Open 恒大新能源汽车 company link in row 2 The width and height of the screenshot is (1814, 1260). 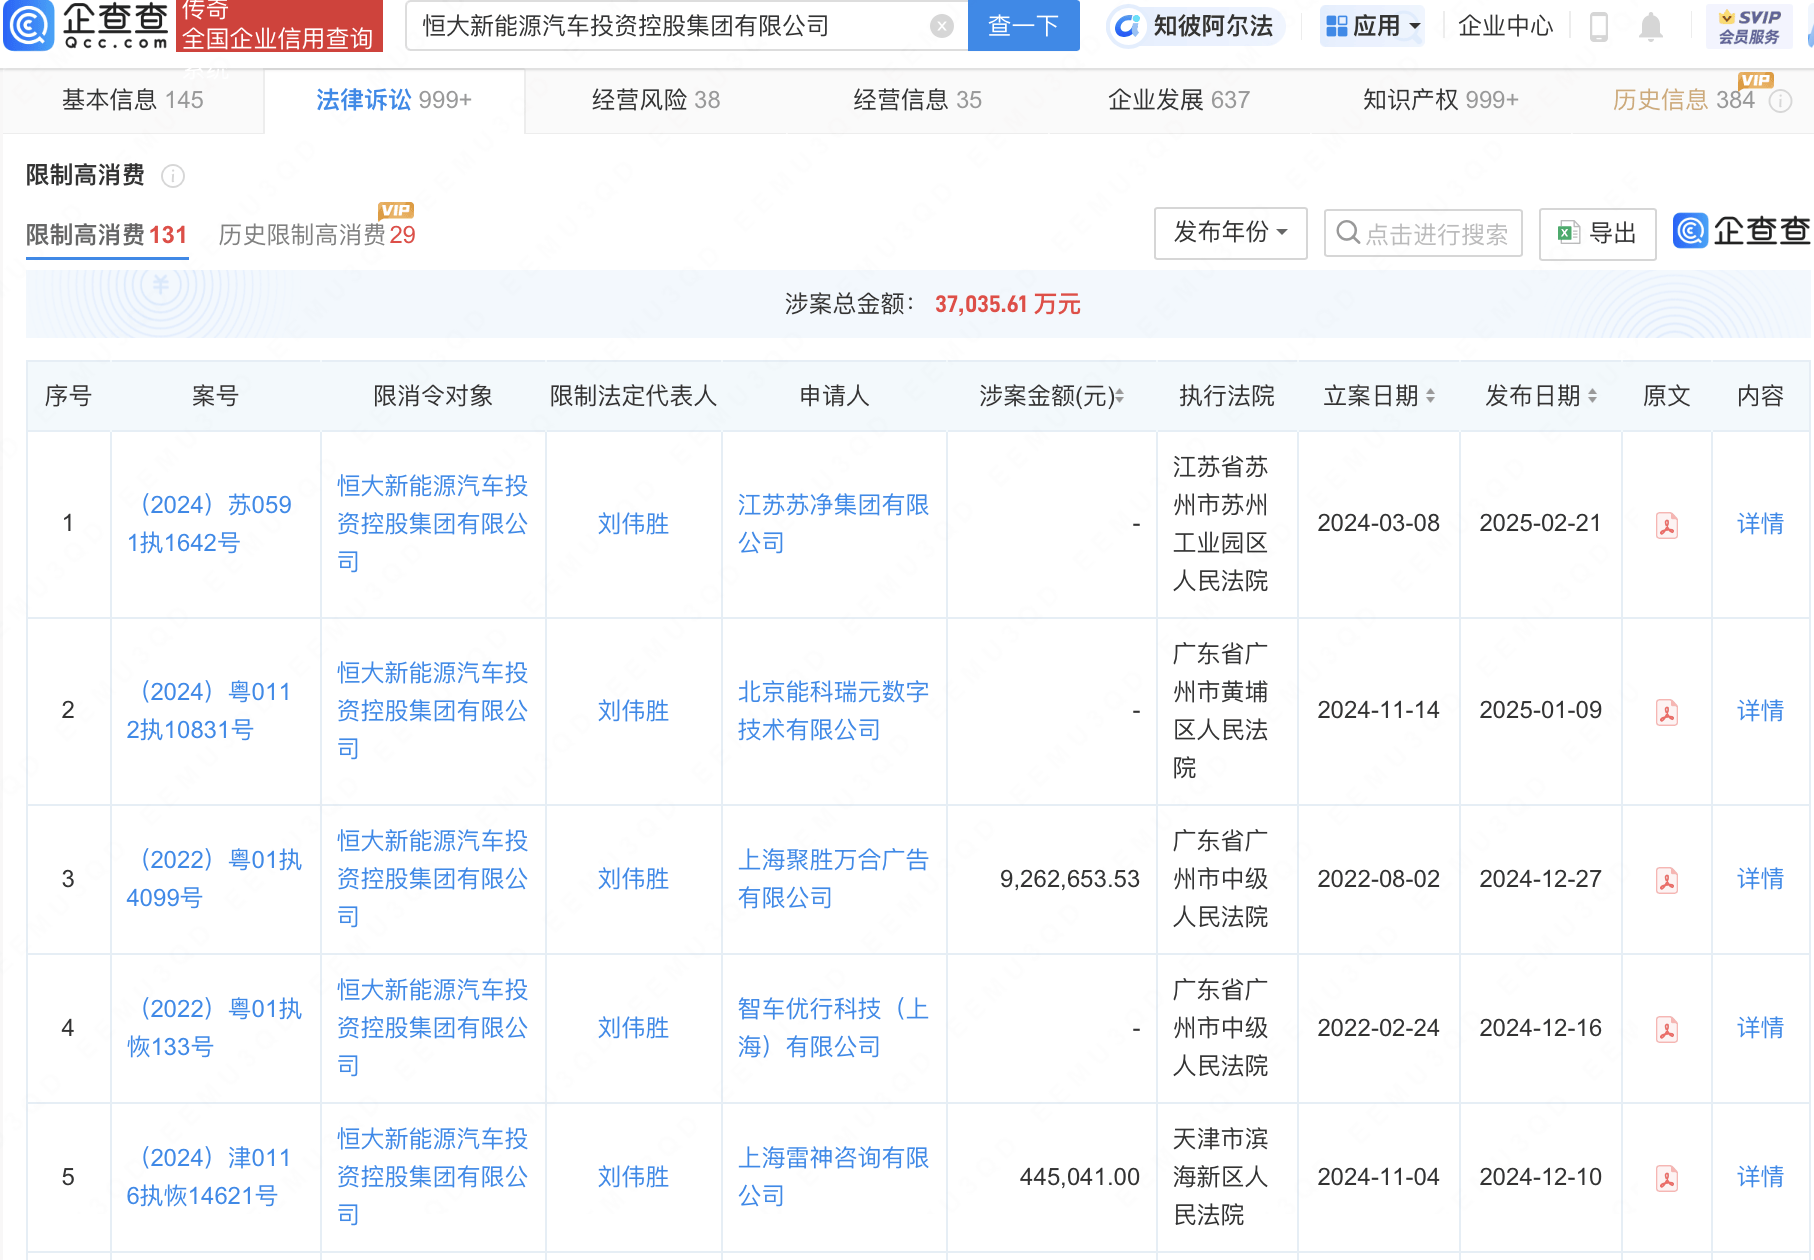coord(433,711)
